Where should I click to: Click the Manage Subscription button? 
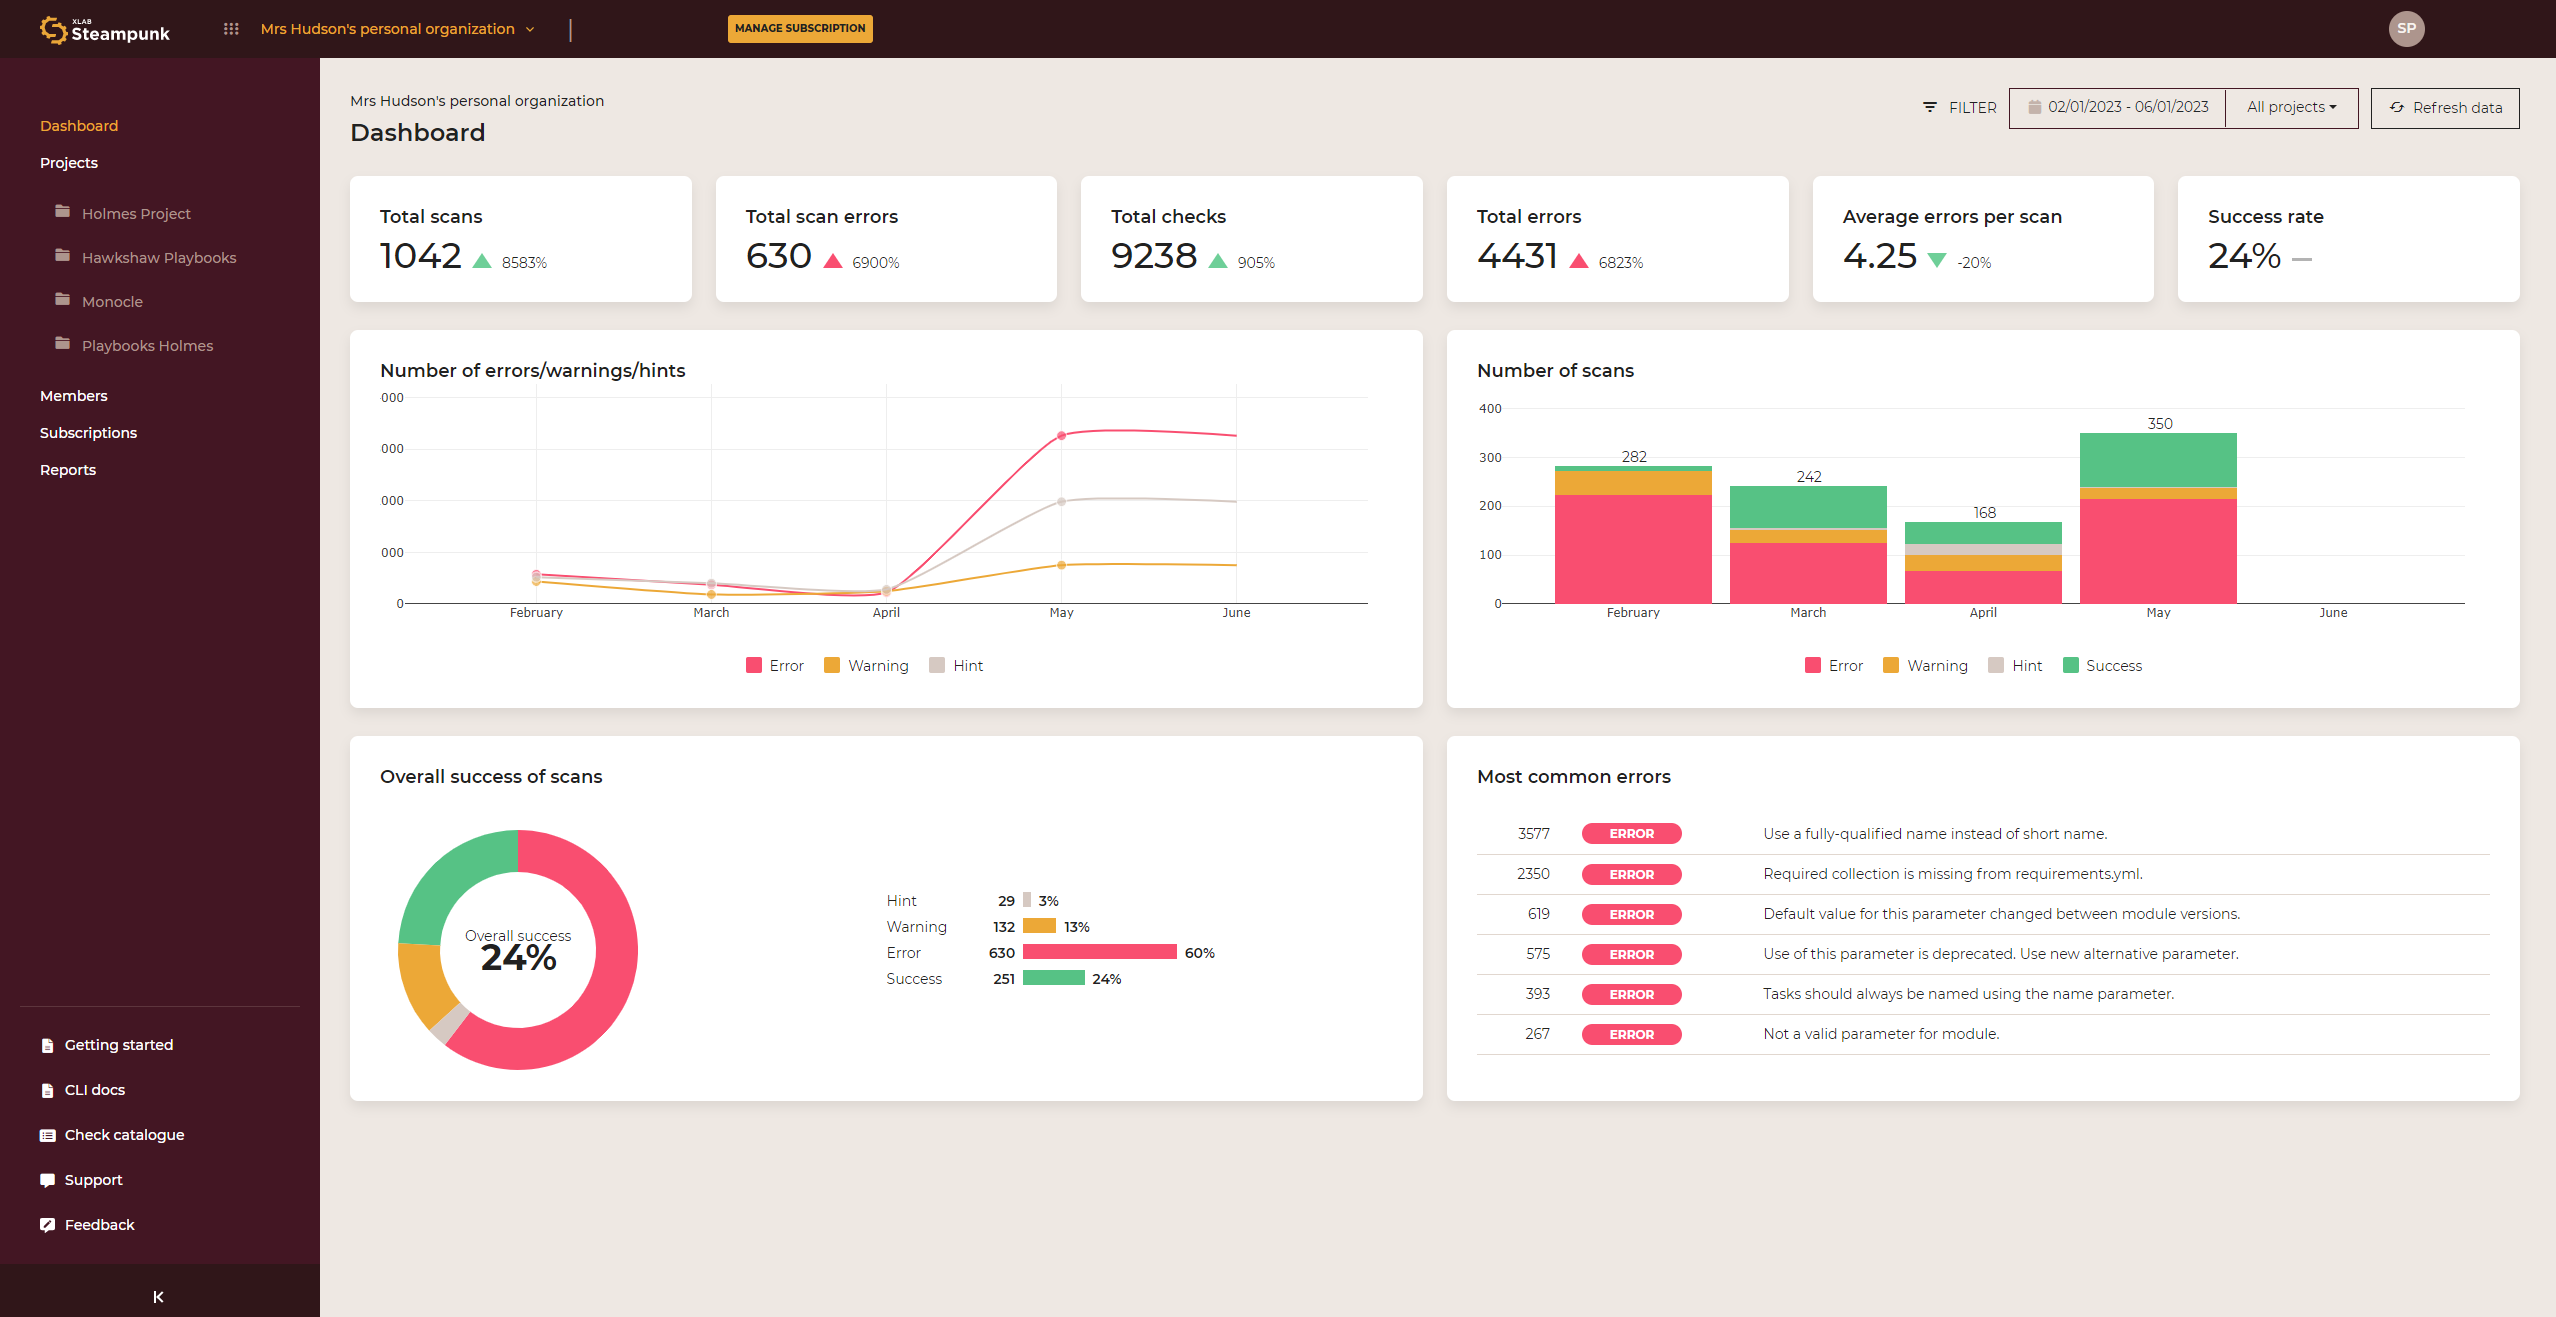click(799, 29)
